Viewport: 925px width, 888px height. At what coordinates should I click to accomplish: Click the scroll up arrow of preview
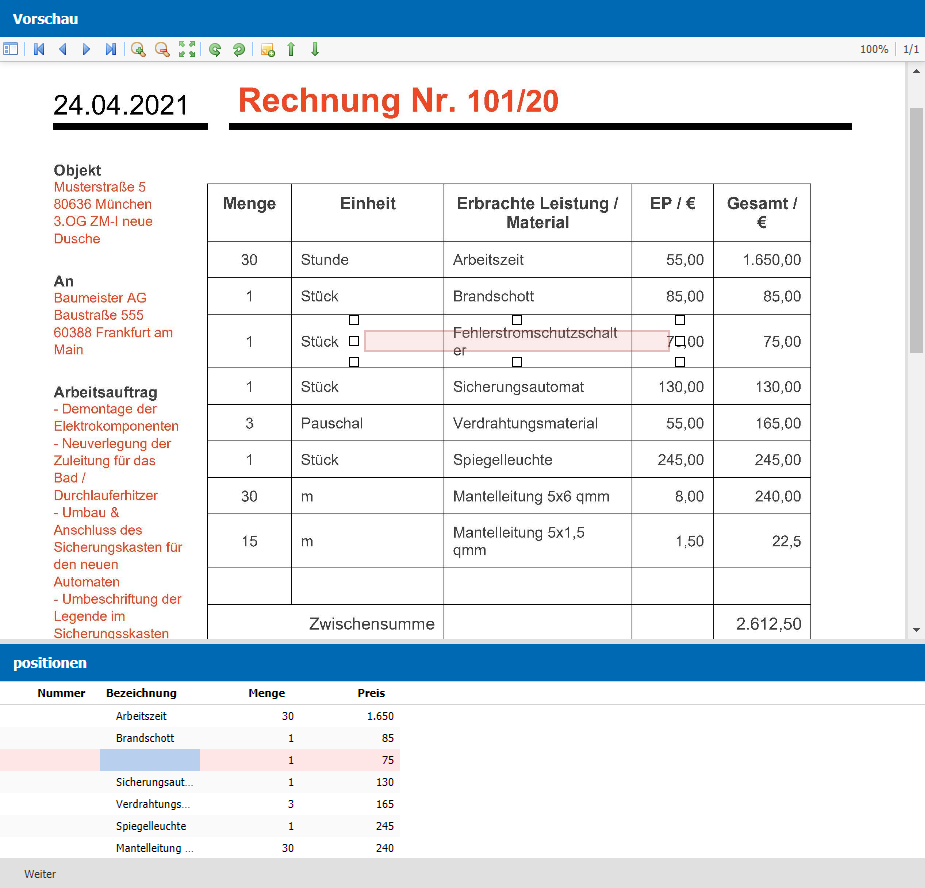916,71
